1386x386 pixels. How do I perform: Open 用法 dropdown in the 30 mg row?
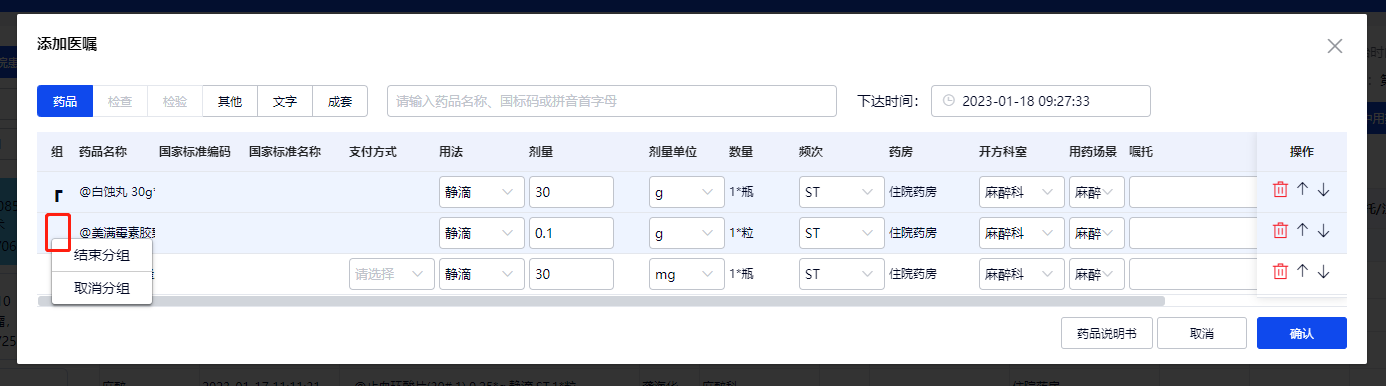(482, 273)
